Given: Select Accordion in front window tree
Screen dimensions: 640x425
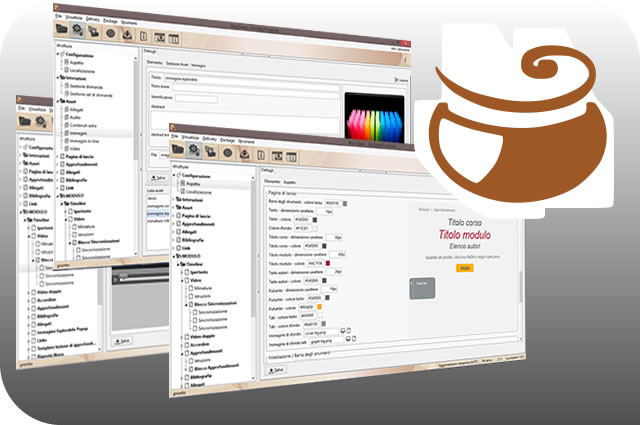Looking at the screenshot, I should (x=200, y=344).
